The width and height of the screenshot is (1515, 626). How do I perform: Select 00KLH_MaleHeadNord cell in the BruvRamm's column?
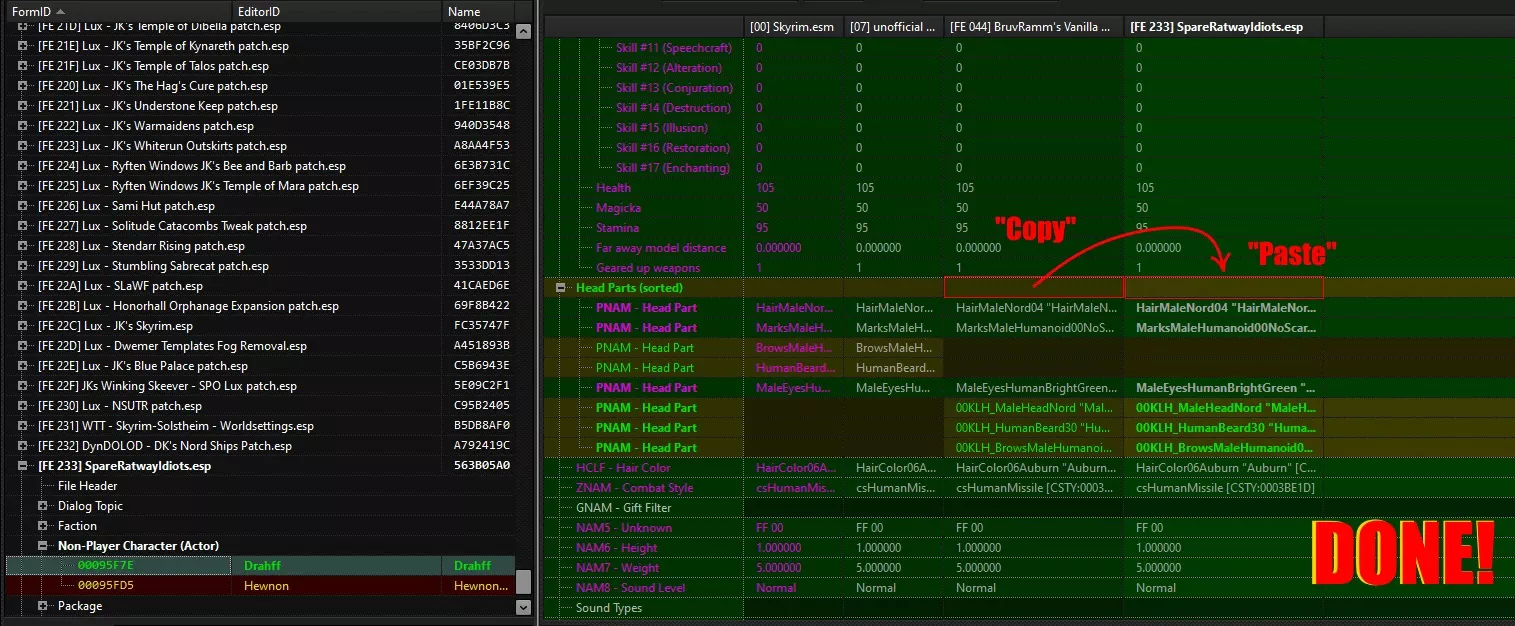[x=1034, y=408]
